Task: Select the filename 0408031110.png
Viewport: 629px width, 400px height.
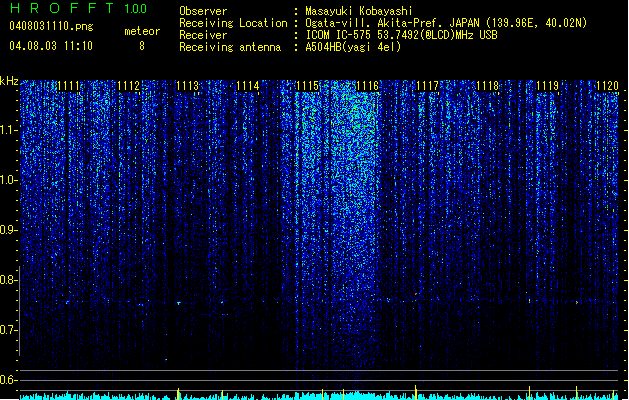Action: 51,26
